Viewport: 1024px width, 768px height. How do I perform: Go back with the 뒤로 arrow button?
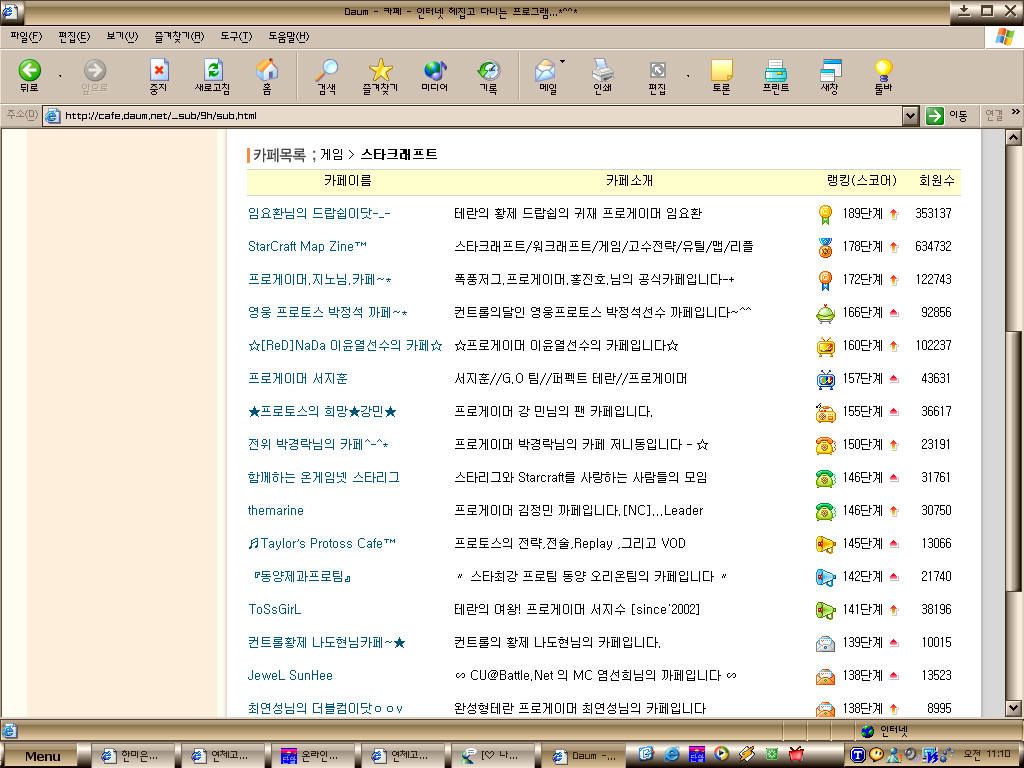[x=29, y=76]
